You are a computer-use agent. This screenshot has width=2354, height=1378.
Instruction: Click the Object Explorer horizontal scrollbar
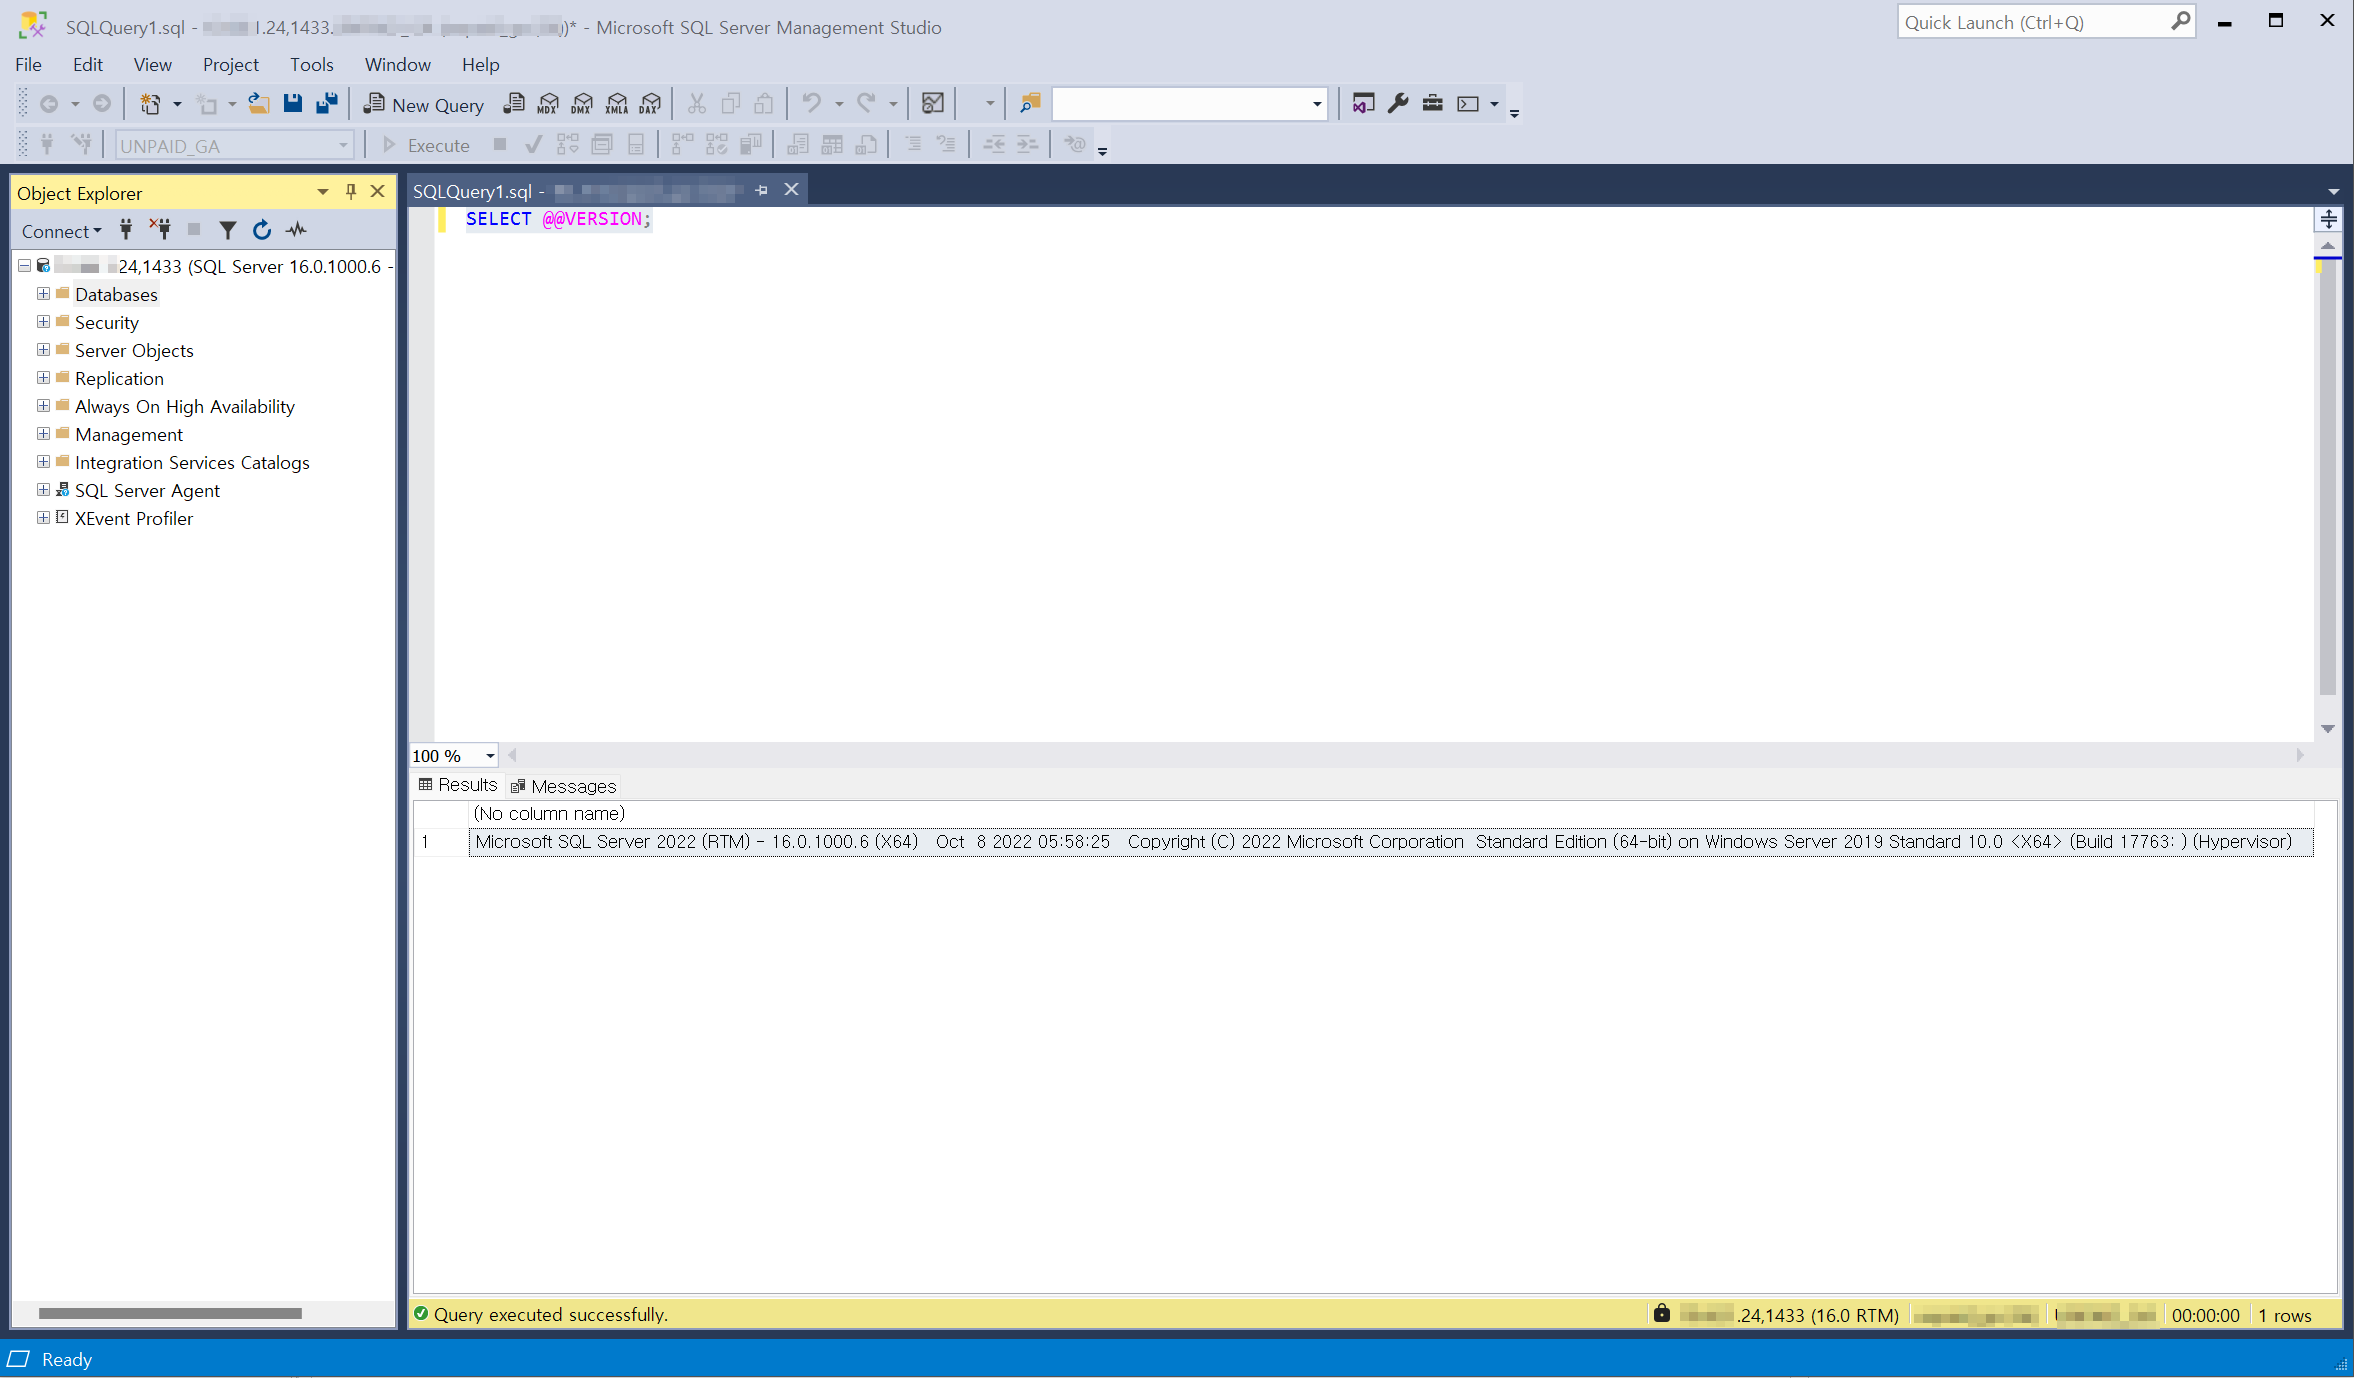[x=170, y=1313]
